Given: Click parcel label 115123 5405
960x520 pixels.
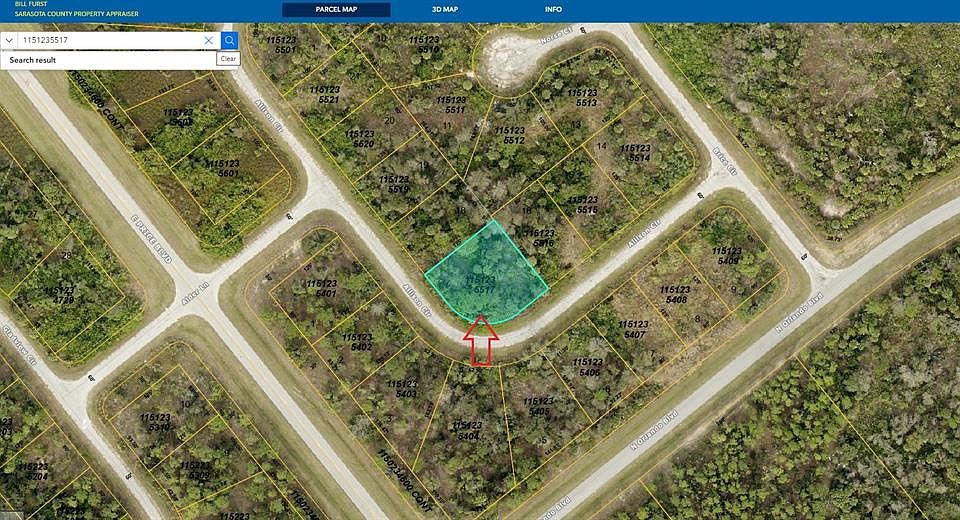Looking at the screenshot, I should 539,407.
